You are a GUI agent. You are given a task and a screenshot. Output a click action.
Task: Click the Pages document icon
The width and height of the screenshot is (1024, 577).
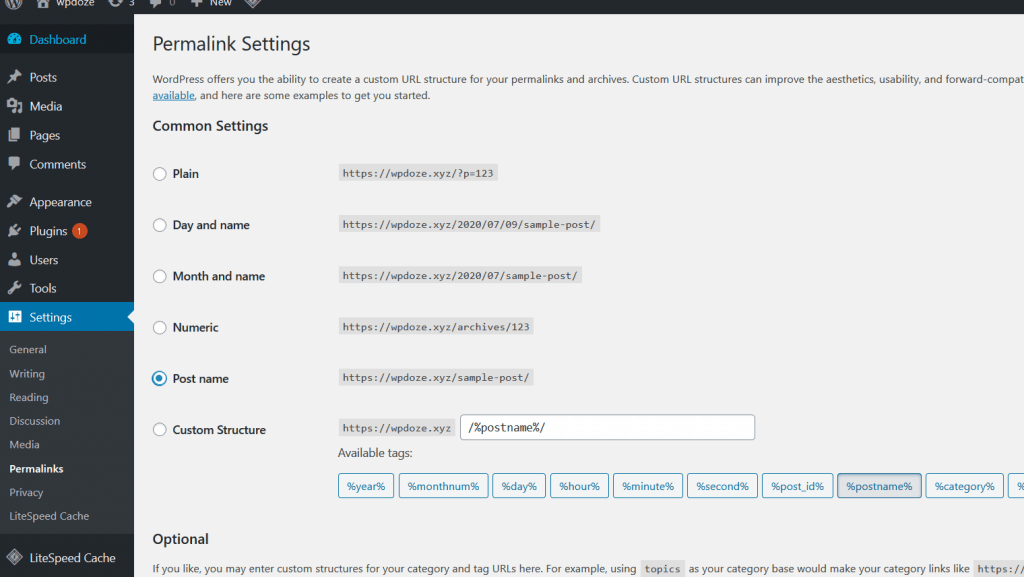click(14, 135)
